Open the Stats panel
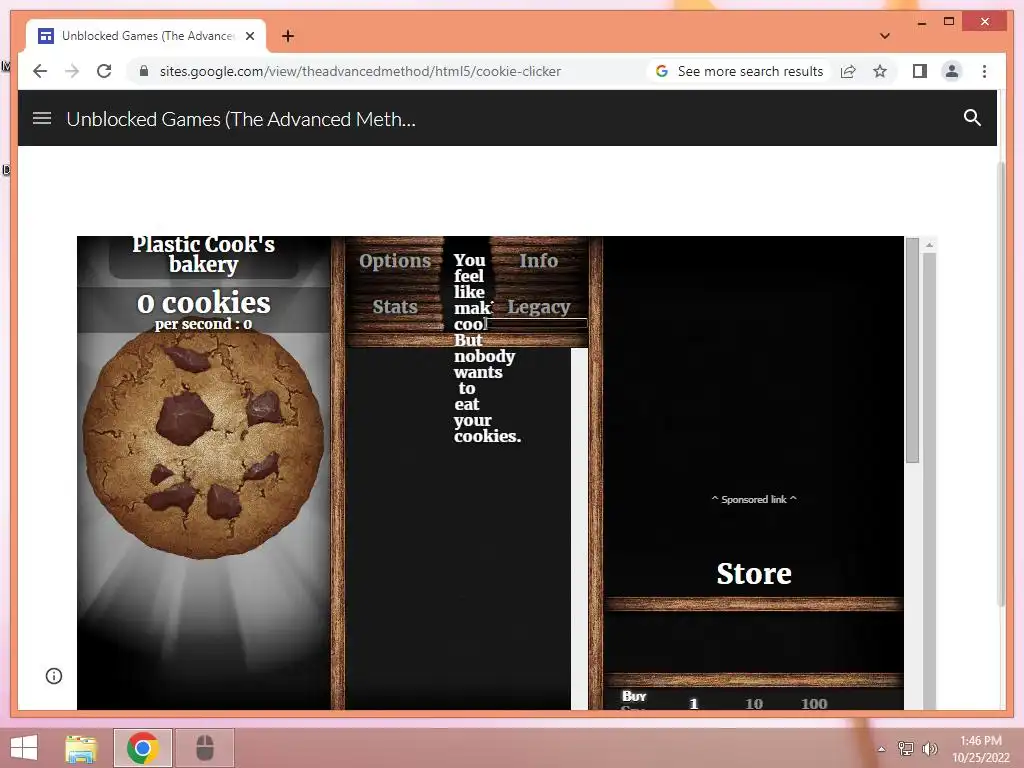Viewport: 1024px width, 768px height. (394, 306)
